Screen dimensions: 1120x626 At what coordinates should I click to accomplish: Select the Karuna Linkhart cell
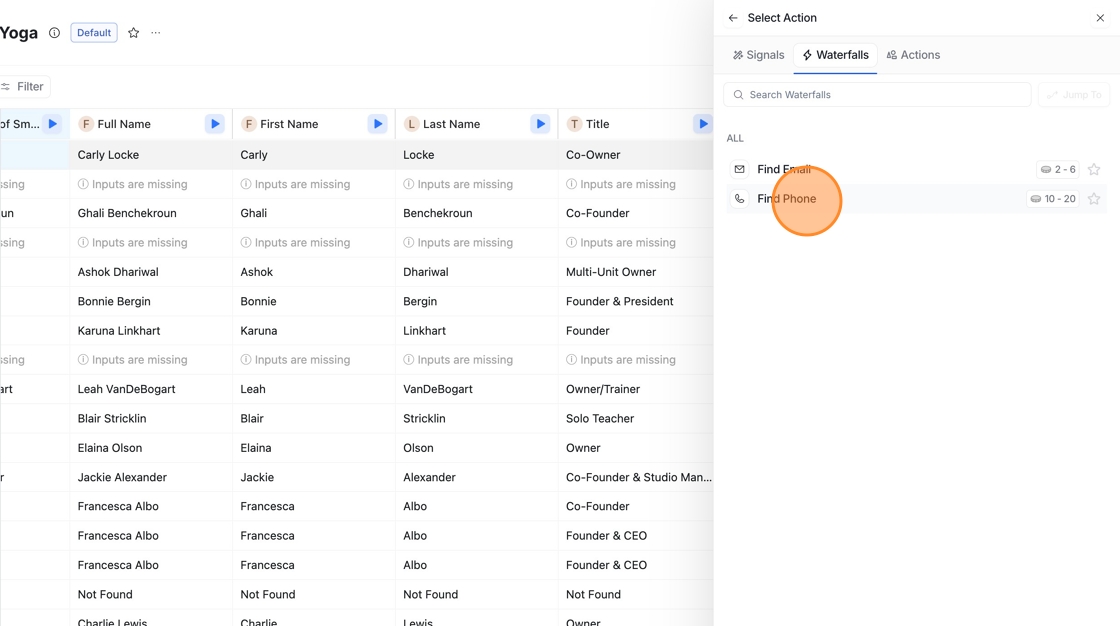point(151,330)
